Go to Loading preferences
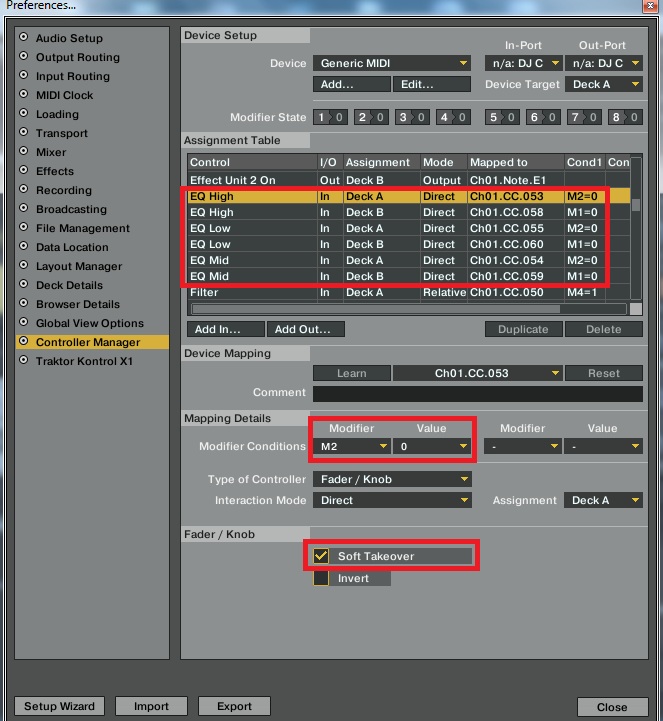 point(57,114)
